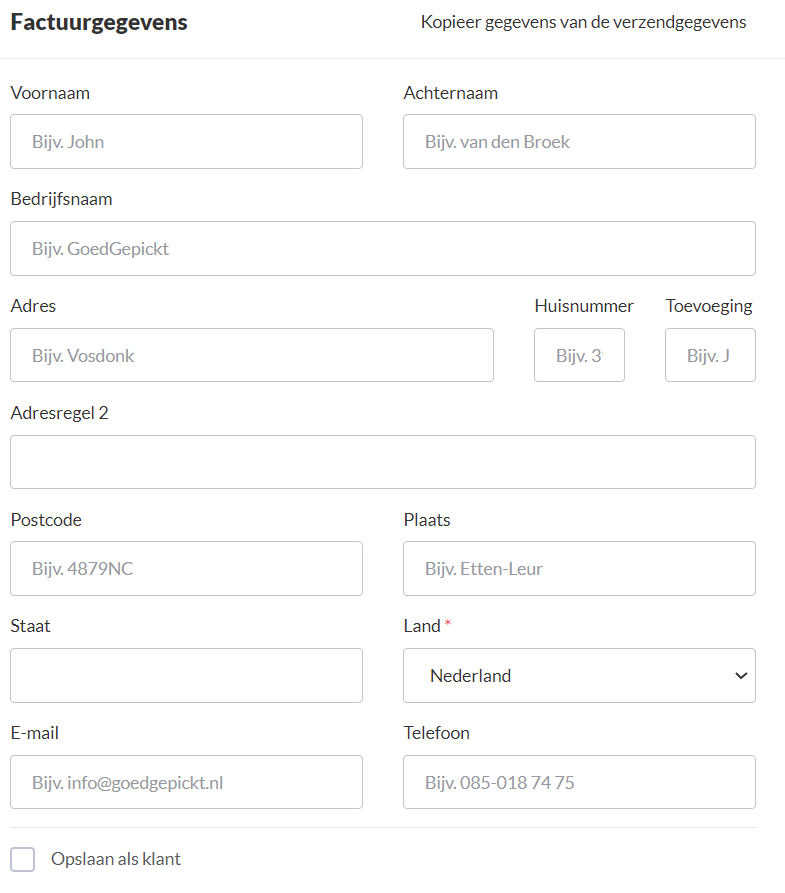Click the Staat input field

click(x=186, y=675)
